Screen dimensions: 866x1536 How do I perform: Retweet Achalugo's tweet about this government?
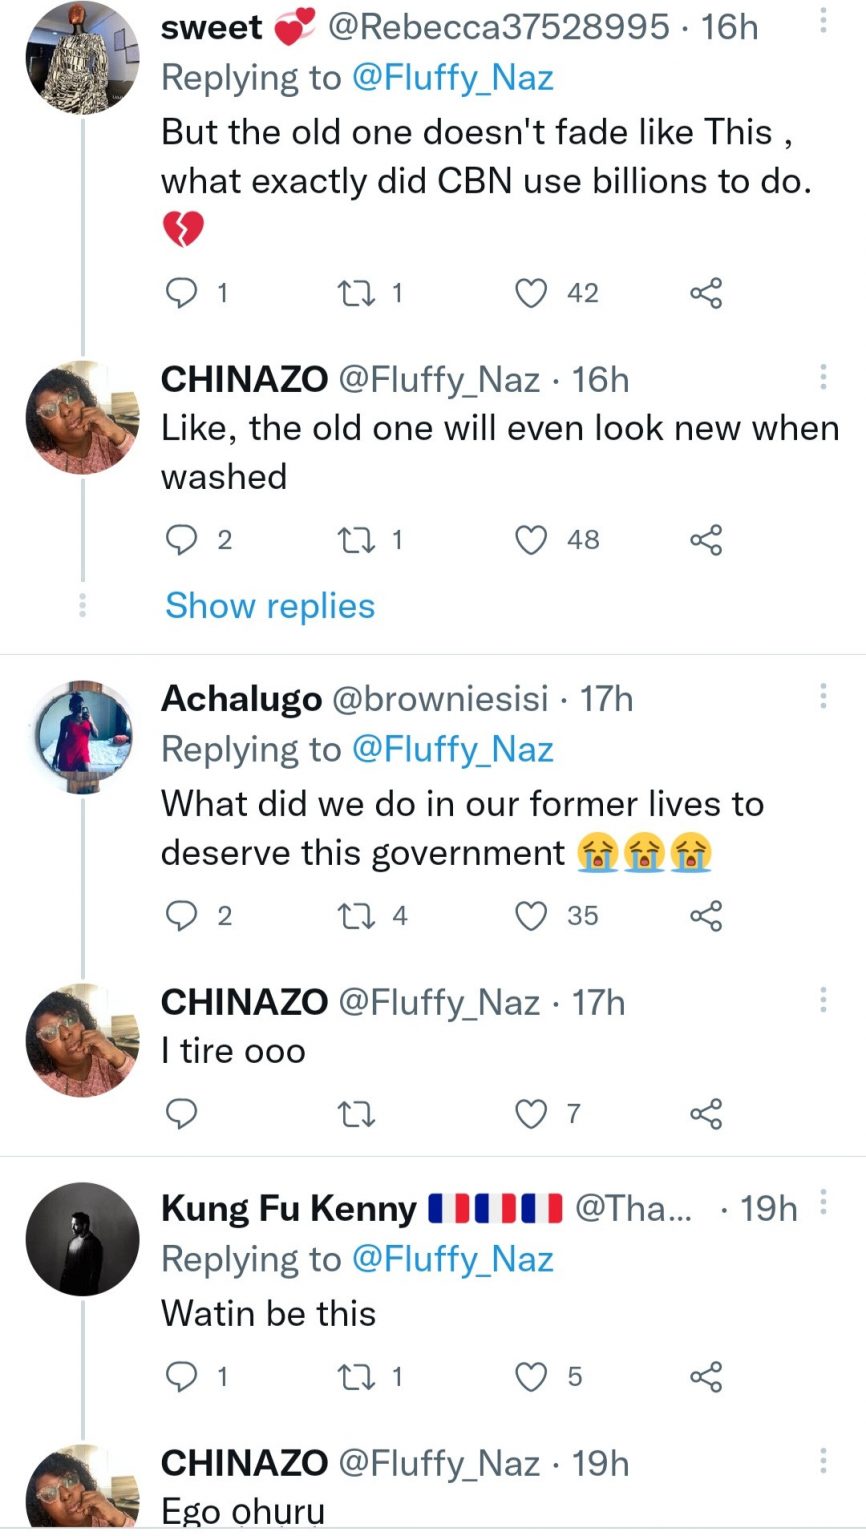coord(355,915)
